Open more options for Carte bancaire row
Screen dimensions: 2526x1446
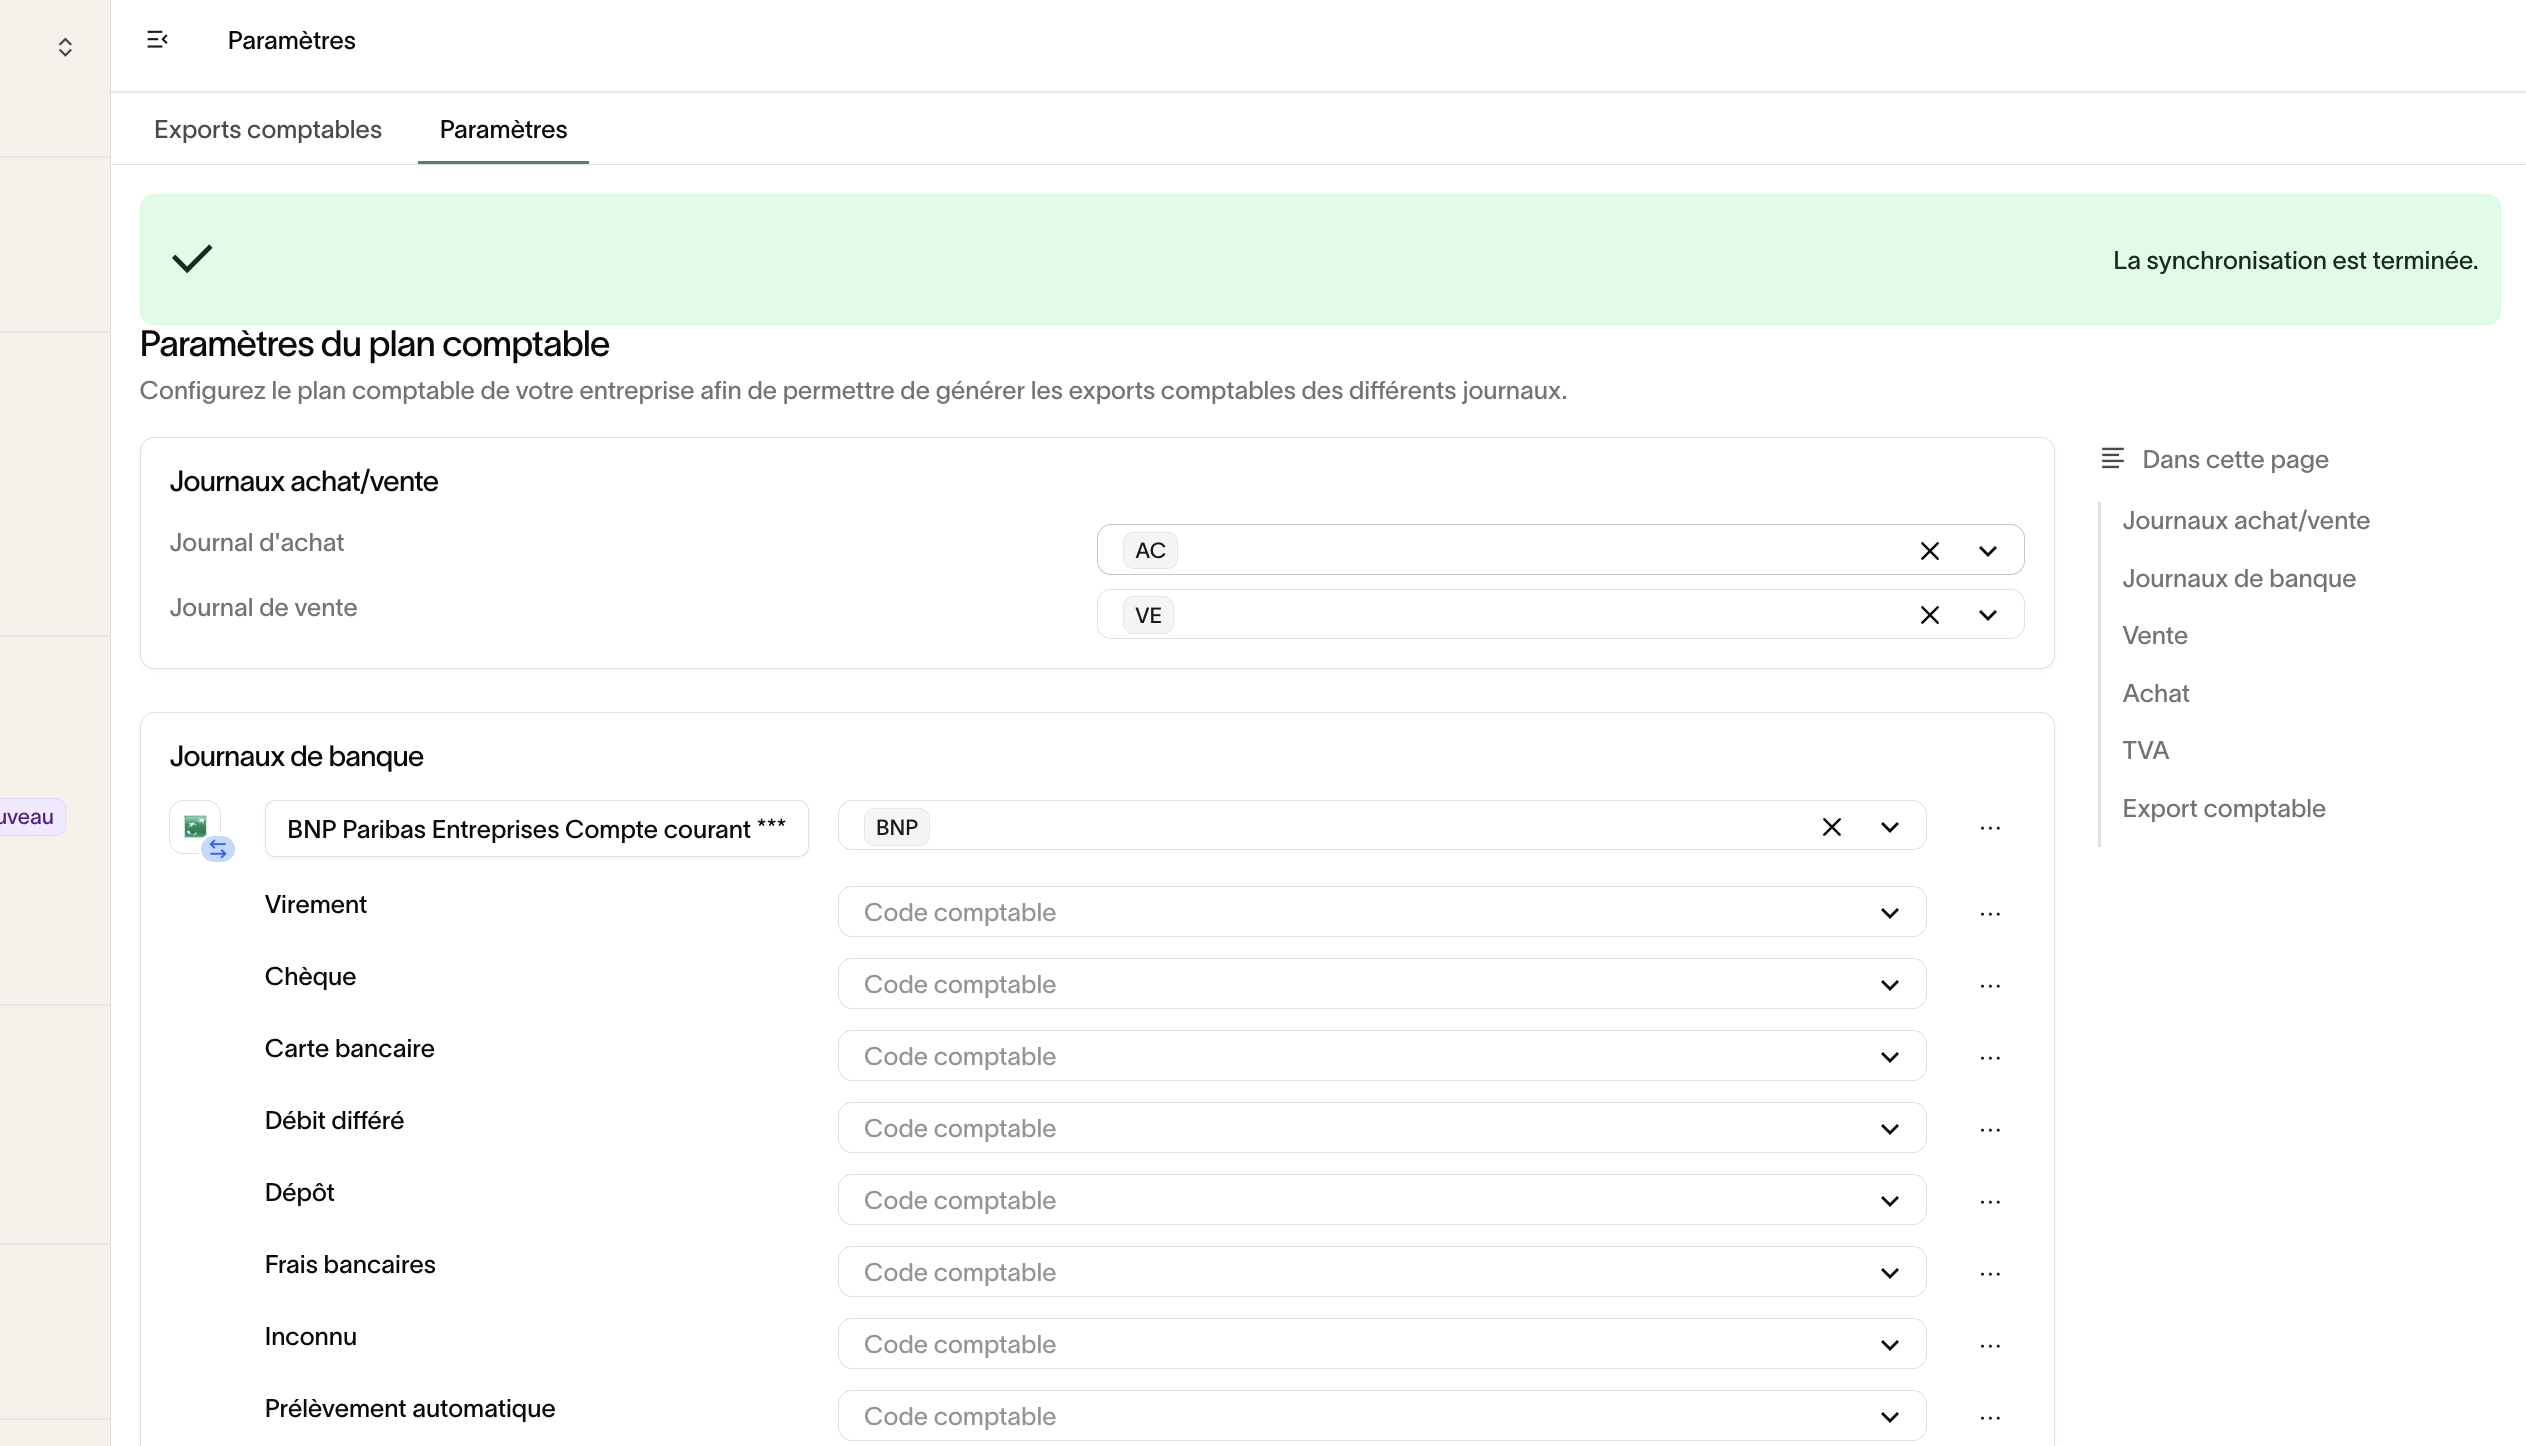point(1989,1058)
